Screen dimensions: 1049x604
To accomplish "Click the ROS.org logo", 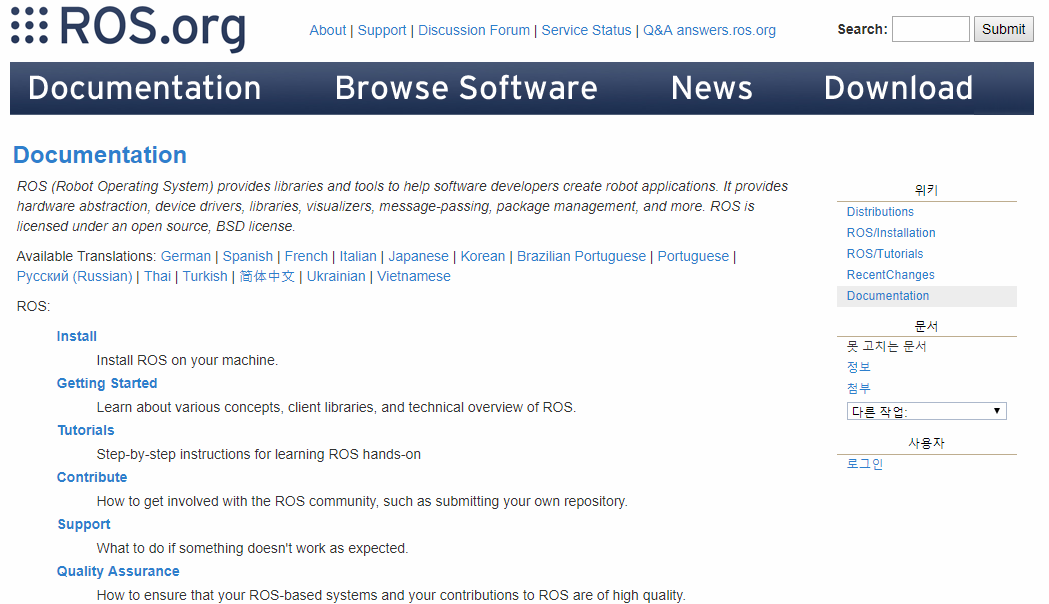I will point(128,27).
